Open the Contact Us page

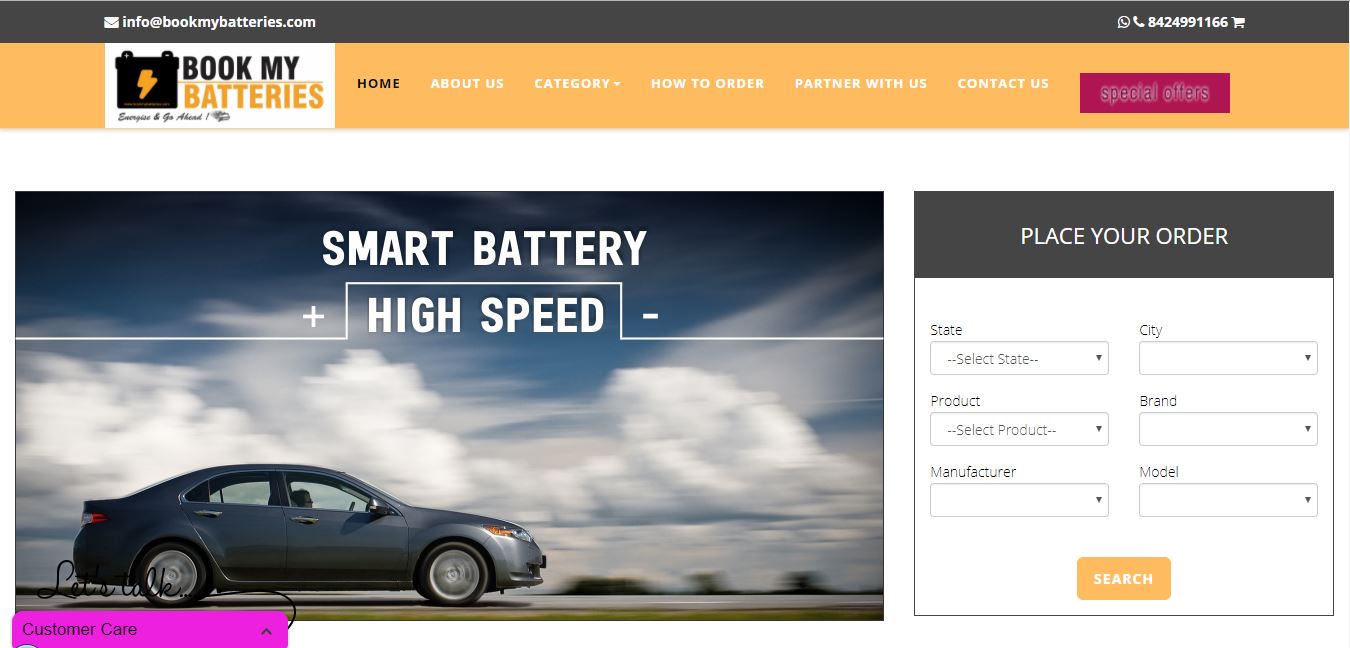click(1003, 84)
